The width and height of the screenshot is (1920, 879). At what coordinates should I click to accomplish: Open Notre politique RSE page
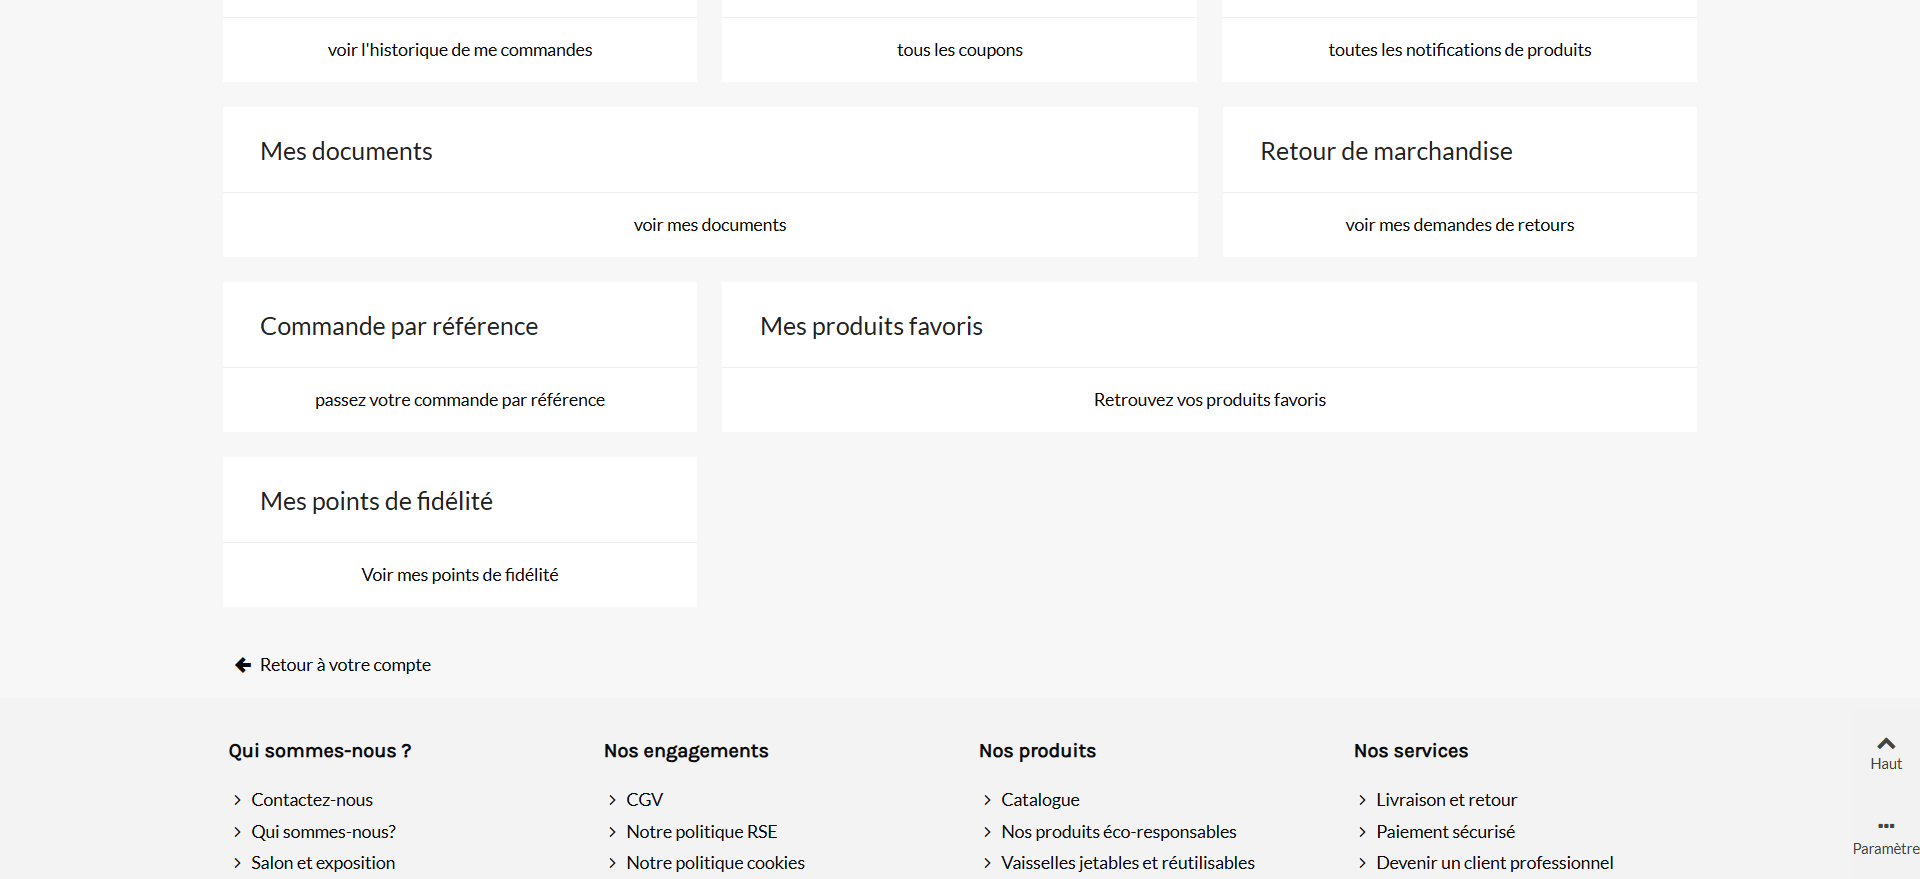click(x=702, y=832)
